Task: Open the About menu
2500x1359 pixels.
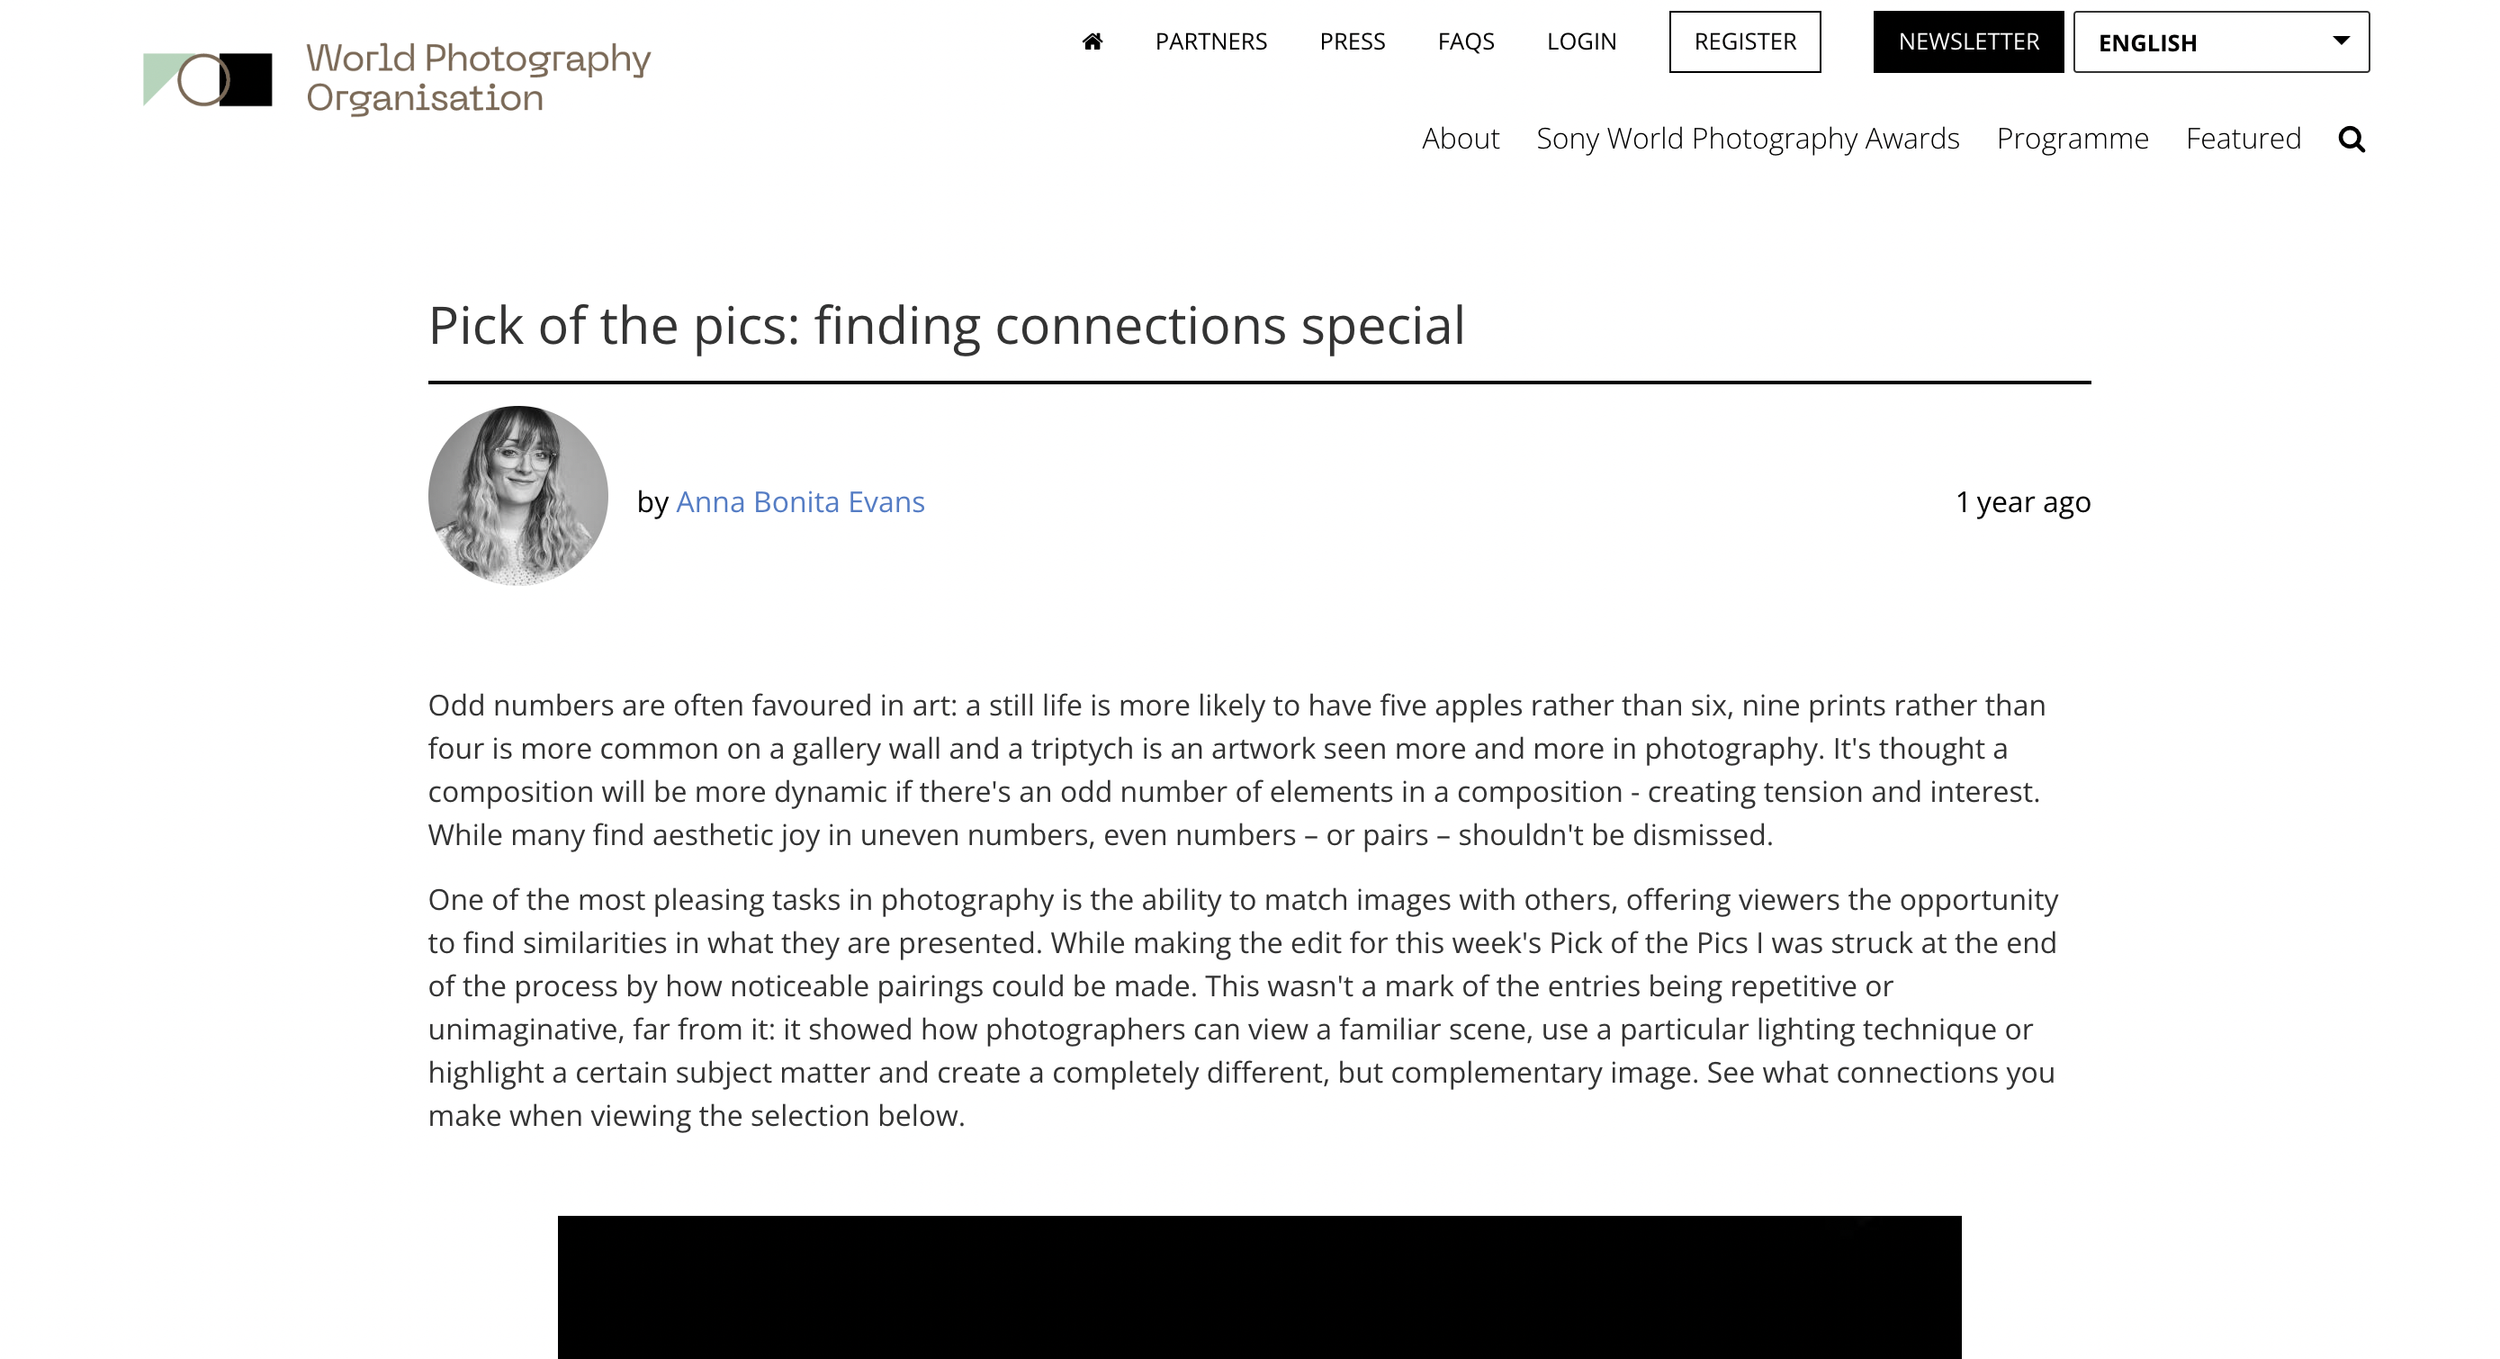Action: pos(1460,138)
